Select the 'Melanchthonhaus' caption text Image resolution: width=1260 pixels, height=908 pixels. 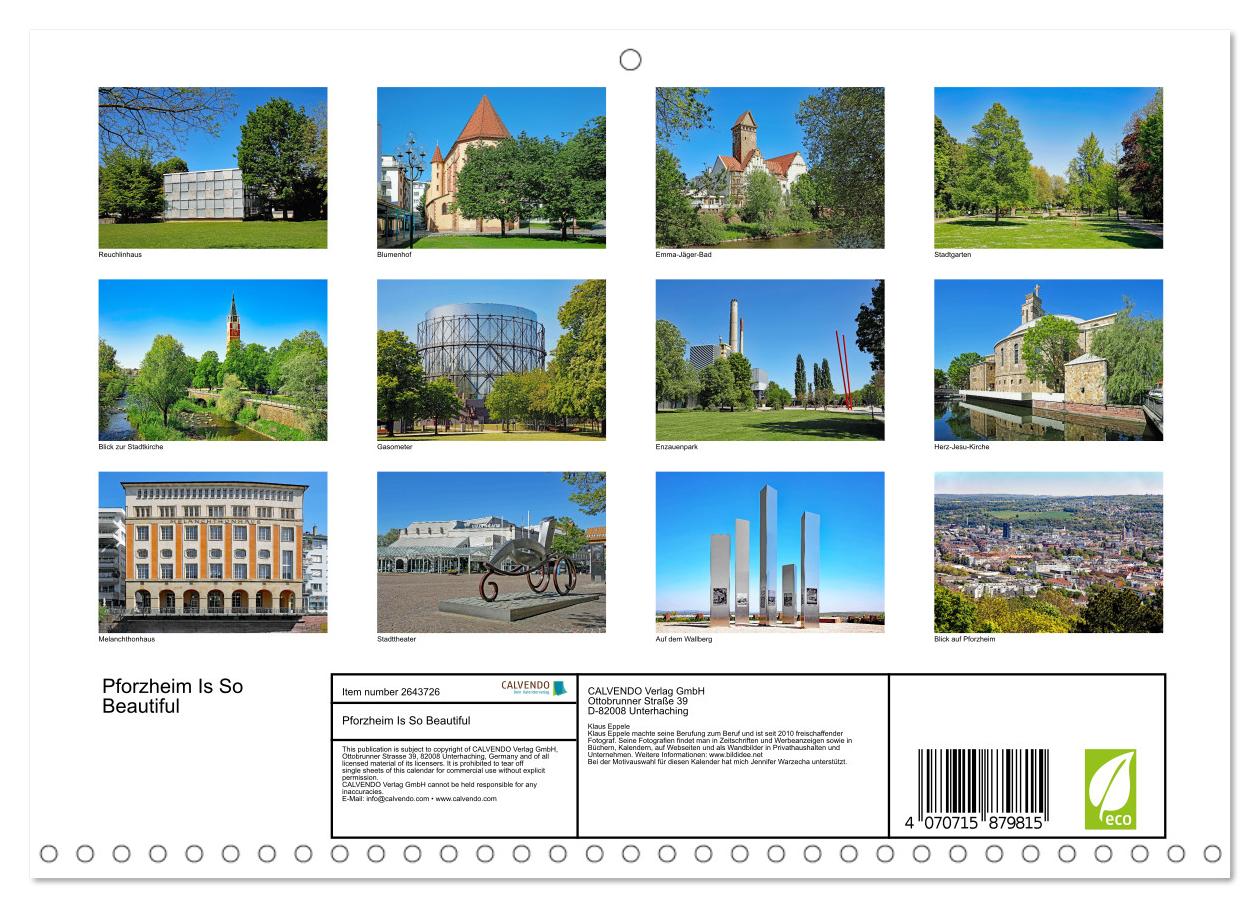(x=127, y=639)
